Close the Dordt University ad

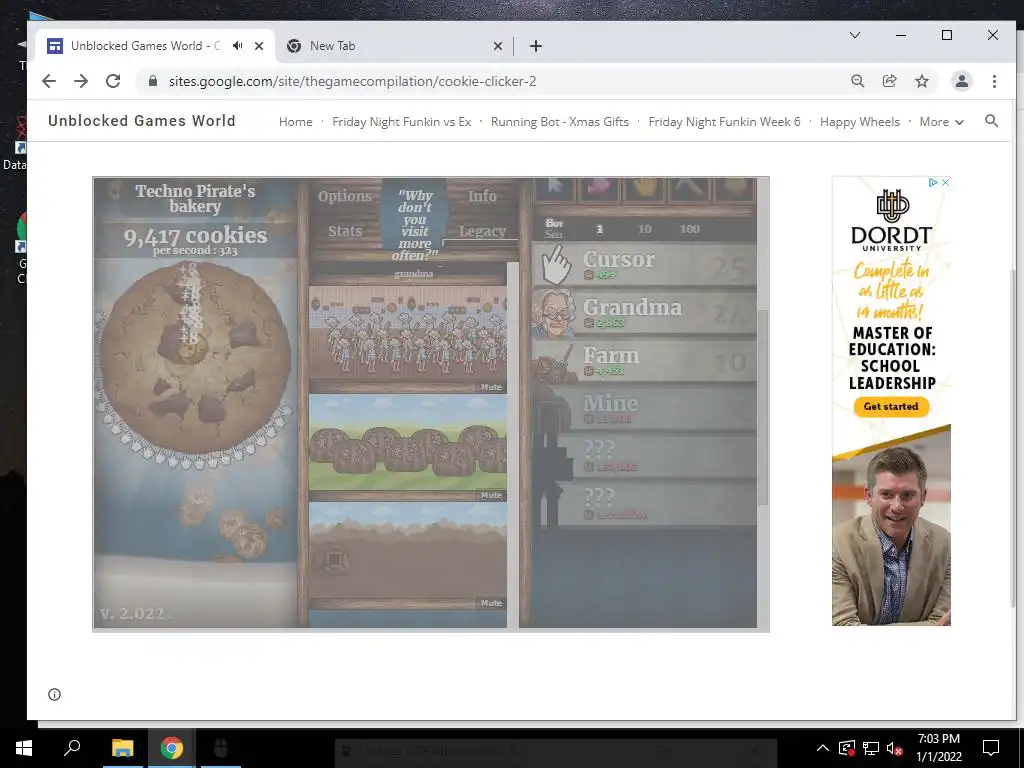pyautogui.click(x=945, y=182)
